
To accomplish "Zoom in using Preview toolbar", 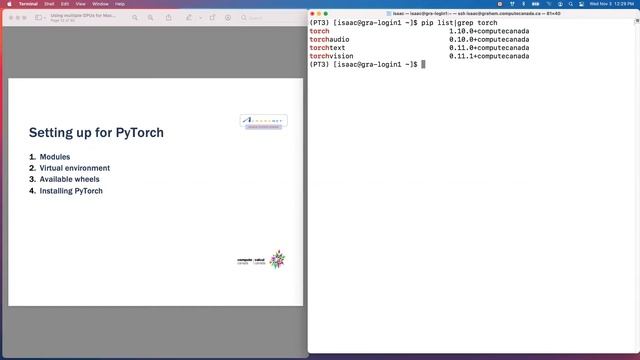I will pos(151,18).
